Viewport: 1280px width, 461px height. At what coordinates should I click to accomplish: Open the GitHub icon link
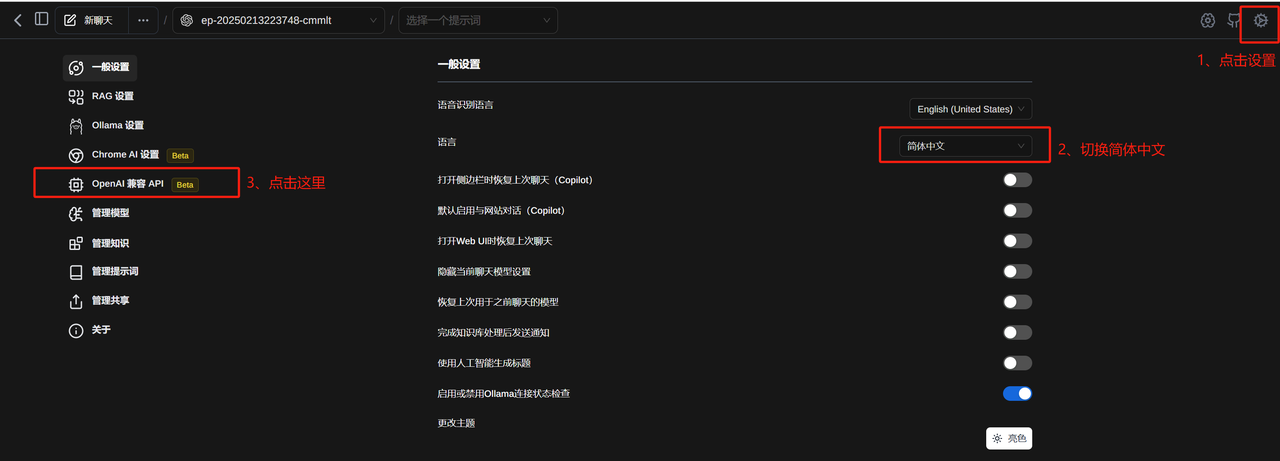[1234, 21]
